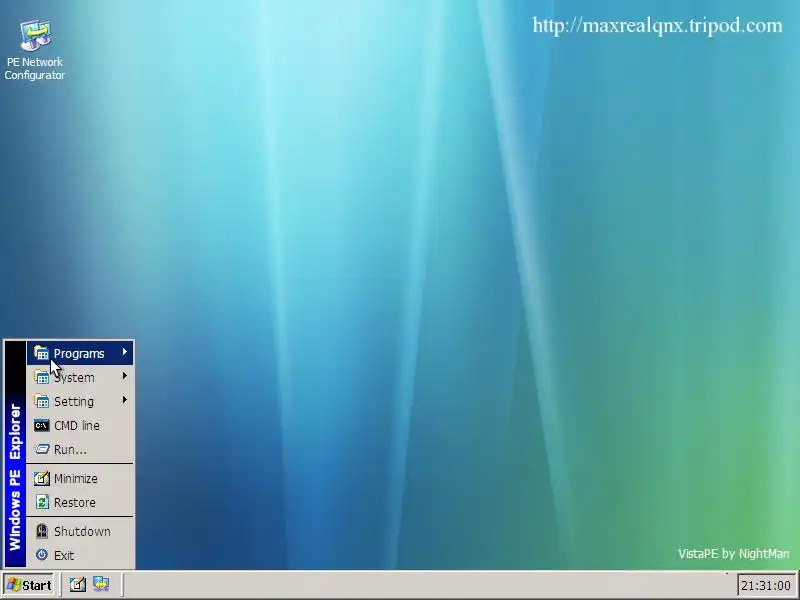Expand the Programs submenu arrow

(124, 352)
